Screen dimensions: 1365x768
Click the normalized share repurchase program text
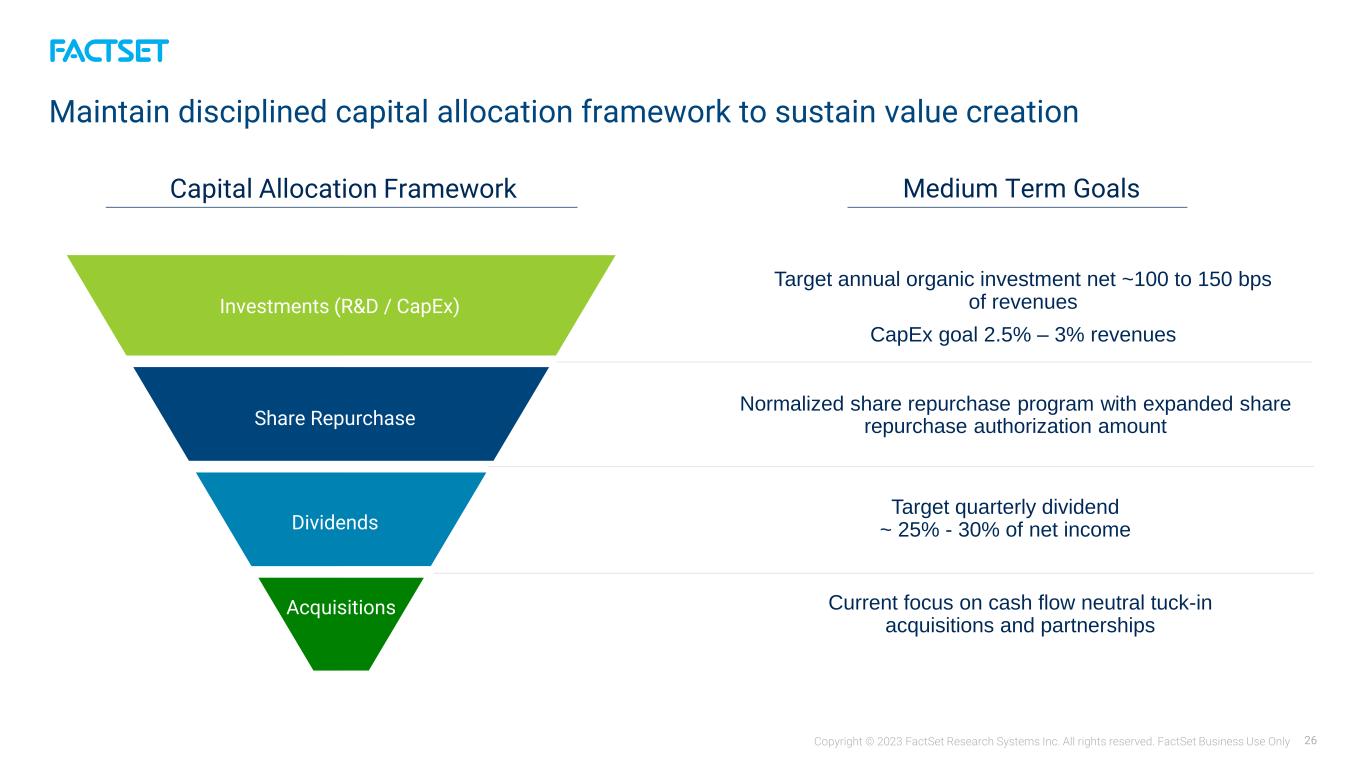point(1015,415)
